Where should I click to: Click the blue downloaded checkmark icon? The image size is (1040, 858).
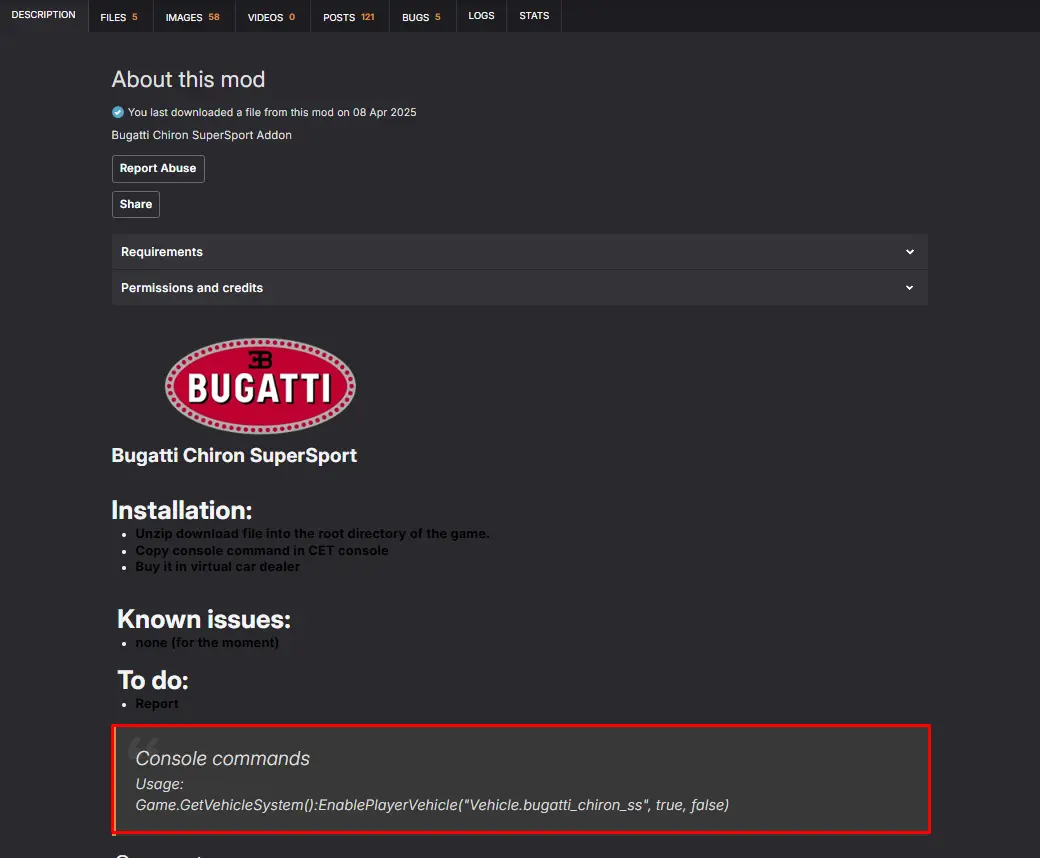(118, 112)
